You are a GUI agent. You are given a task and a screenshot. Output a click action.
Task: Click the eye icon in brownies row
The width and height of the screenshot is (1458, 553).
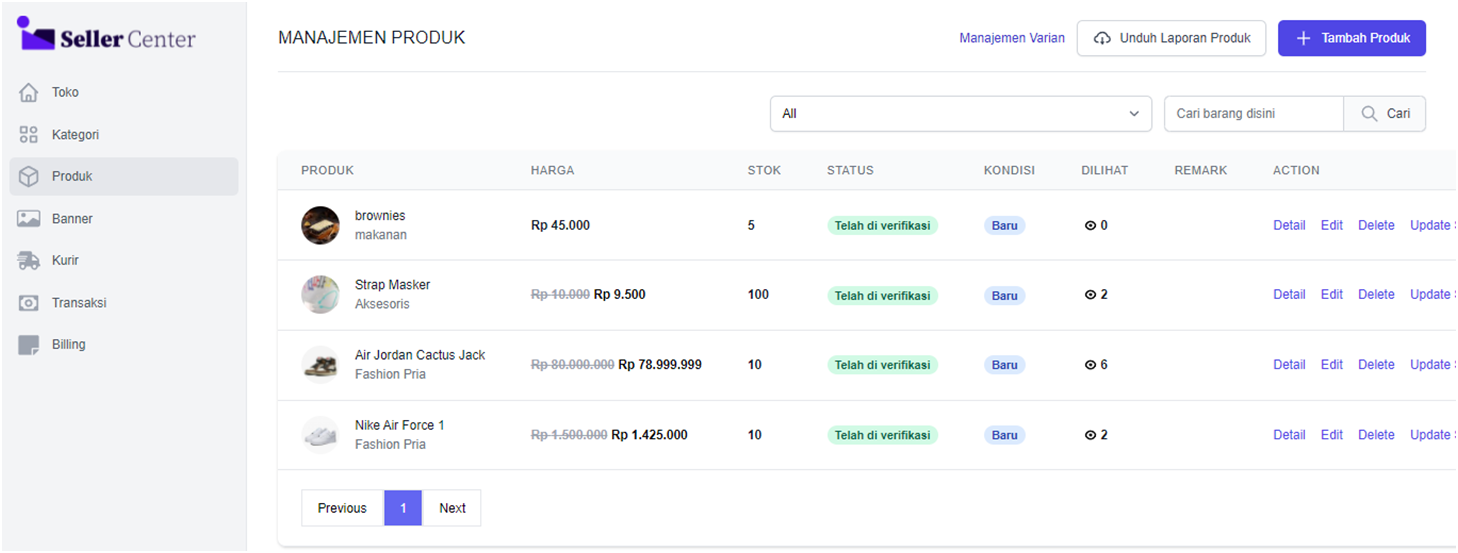[x=1091, y=226]
